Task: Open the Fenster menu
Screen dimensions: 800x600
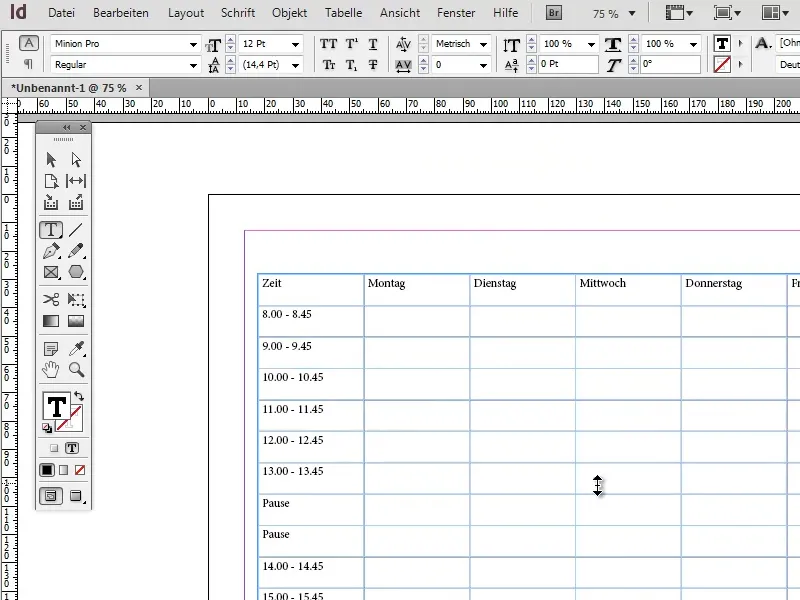Action: point(456,13)
